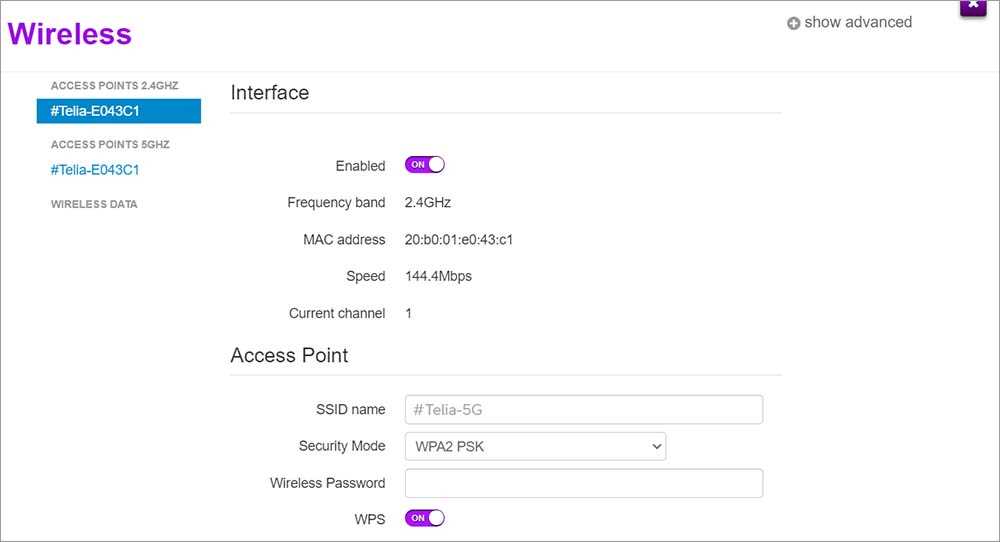
Task: Select the 2.4GHz access point #Telia-E043C1
Action: click(x=119, y=111)
